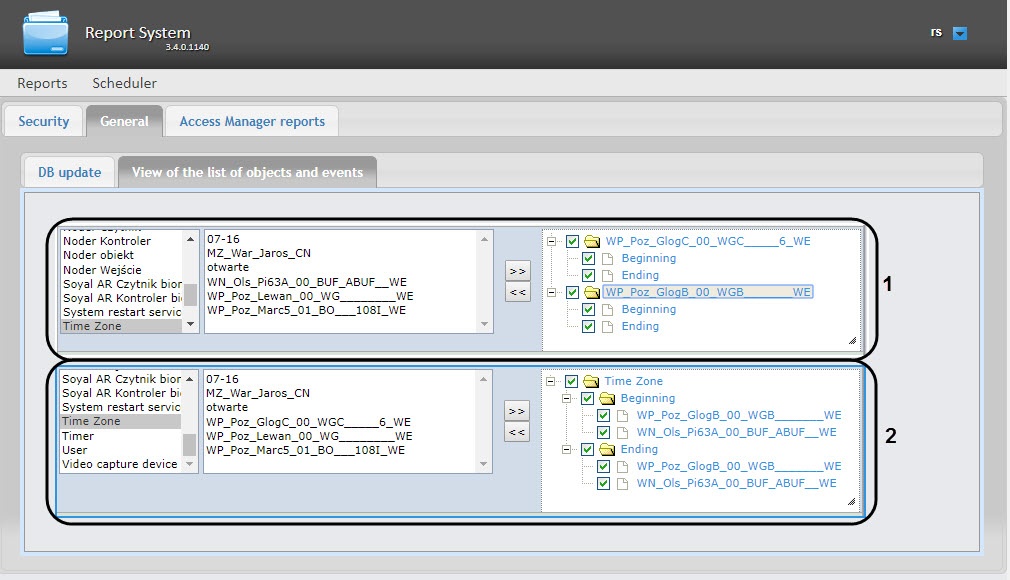Collapse the Ending node in lower tree
The width and height of the screenshot is (1010, 580).
coord(569,449)
